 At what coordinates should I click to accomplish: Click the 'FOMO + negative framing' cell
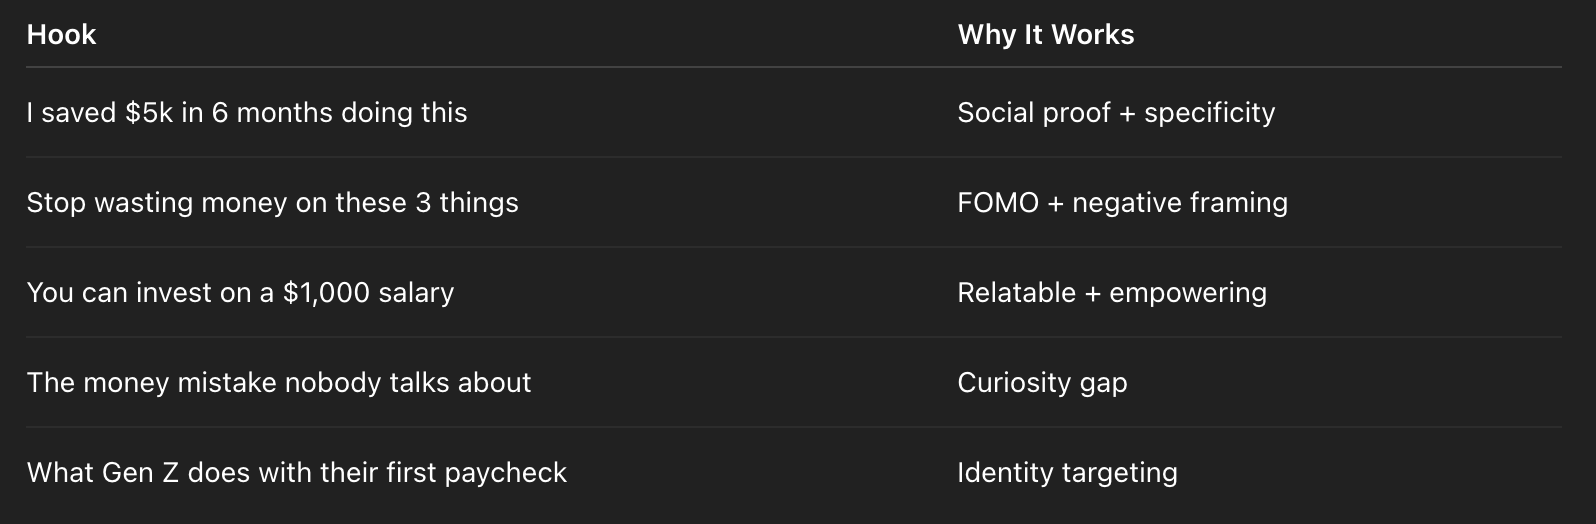(1122, 203)
